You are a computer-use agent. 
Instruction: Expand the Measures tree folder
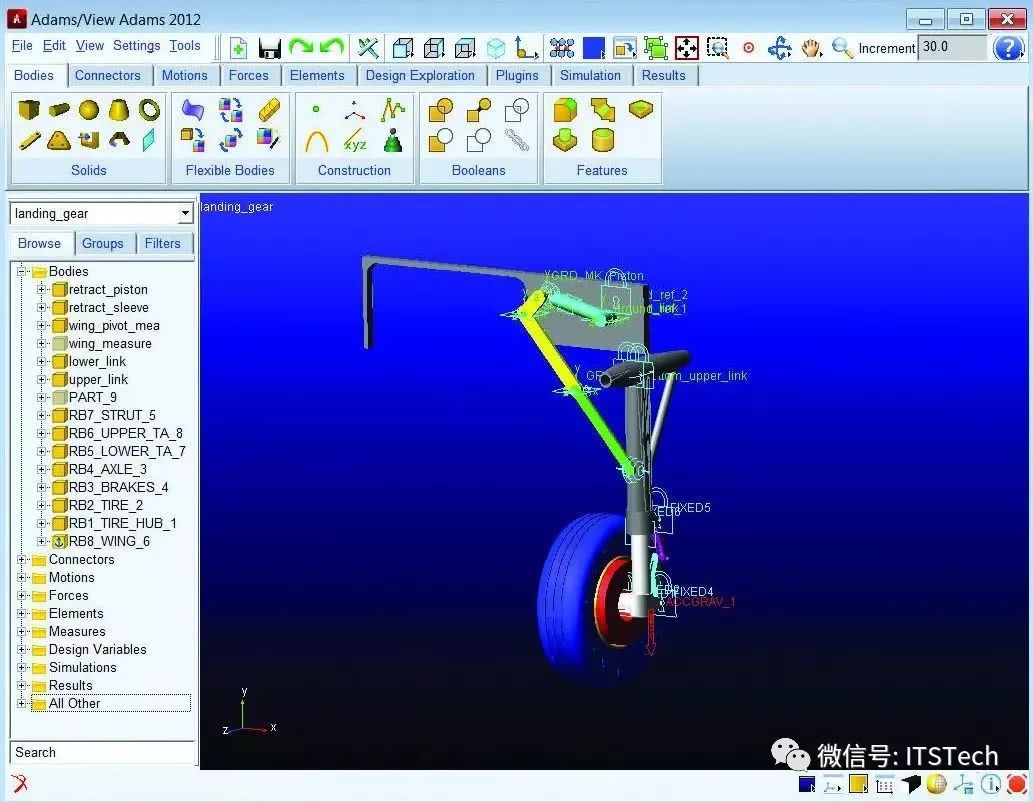point(22,631)
